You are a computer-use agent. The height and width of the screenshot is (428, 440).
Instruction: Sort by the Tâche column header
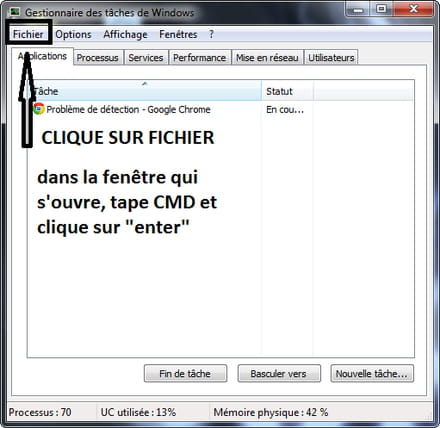[145, 91]
